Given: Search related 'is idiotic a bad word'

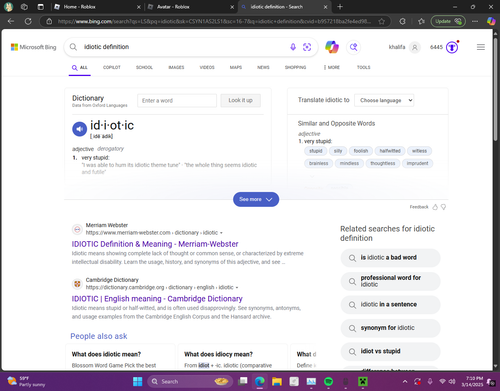Looking at the screenshot, I should pos(390,258).
